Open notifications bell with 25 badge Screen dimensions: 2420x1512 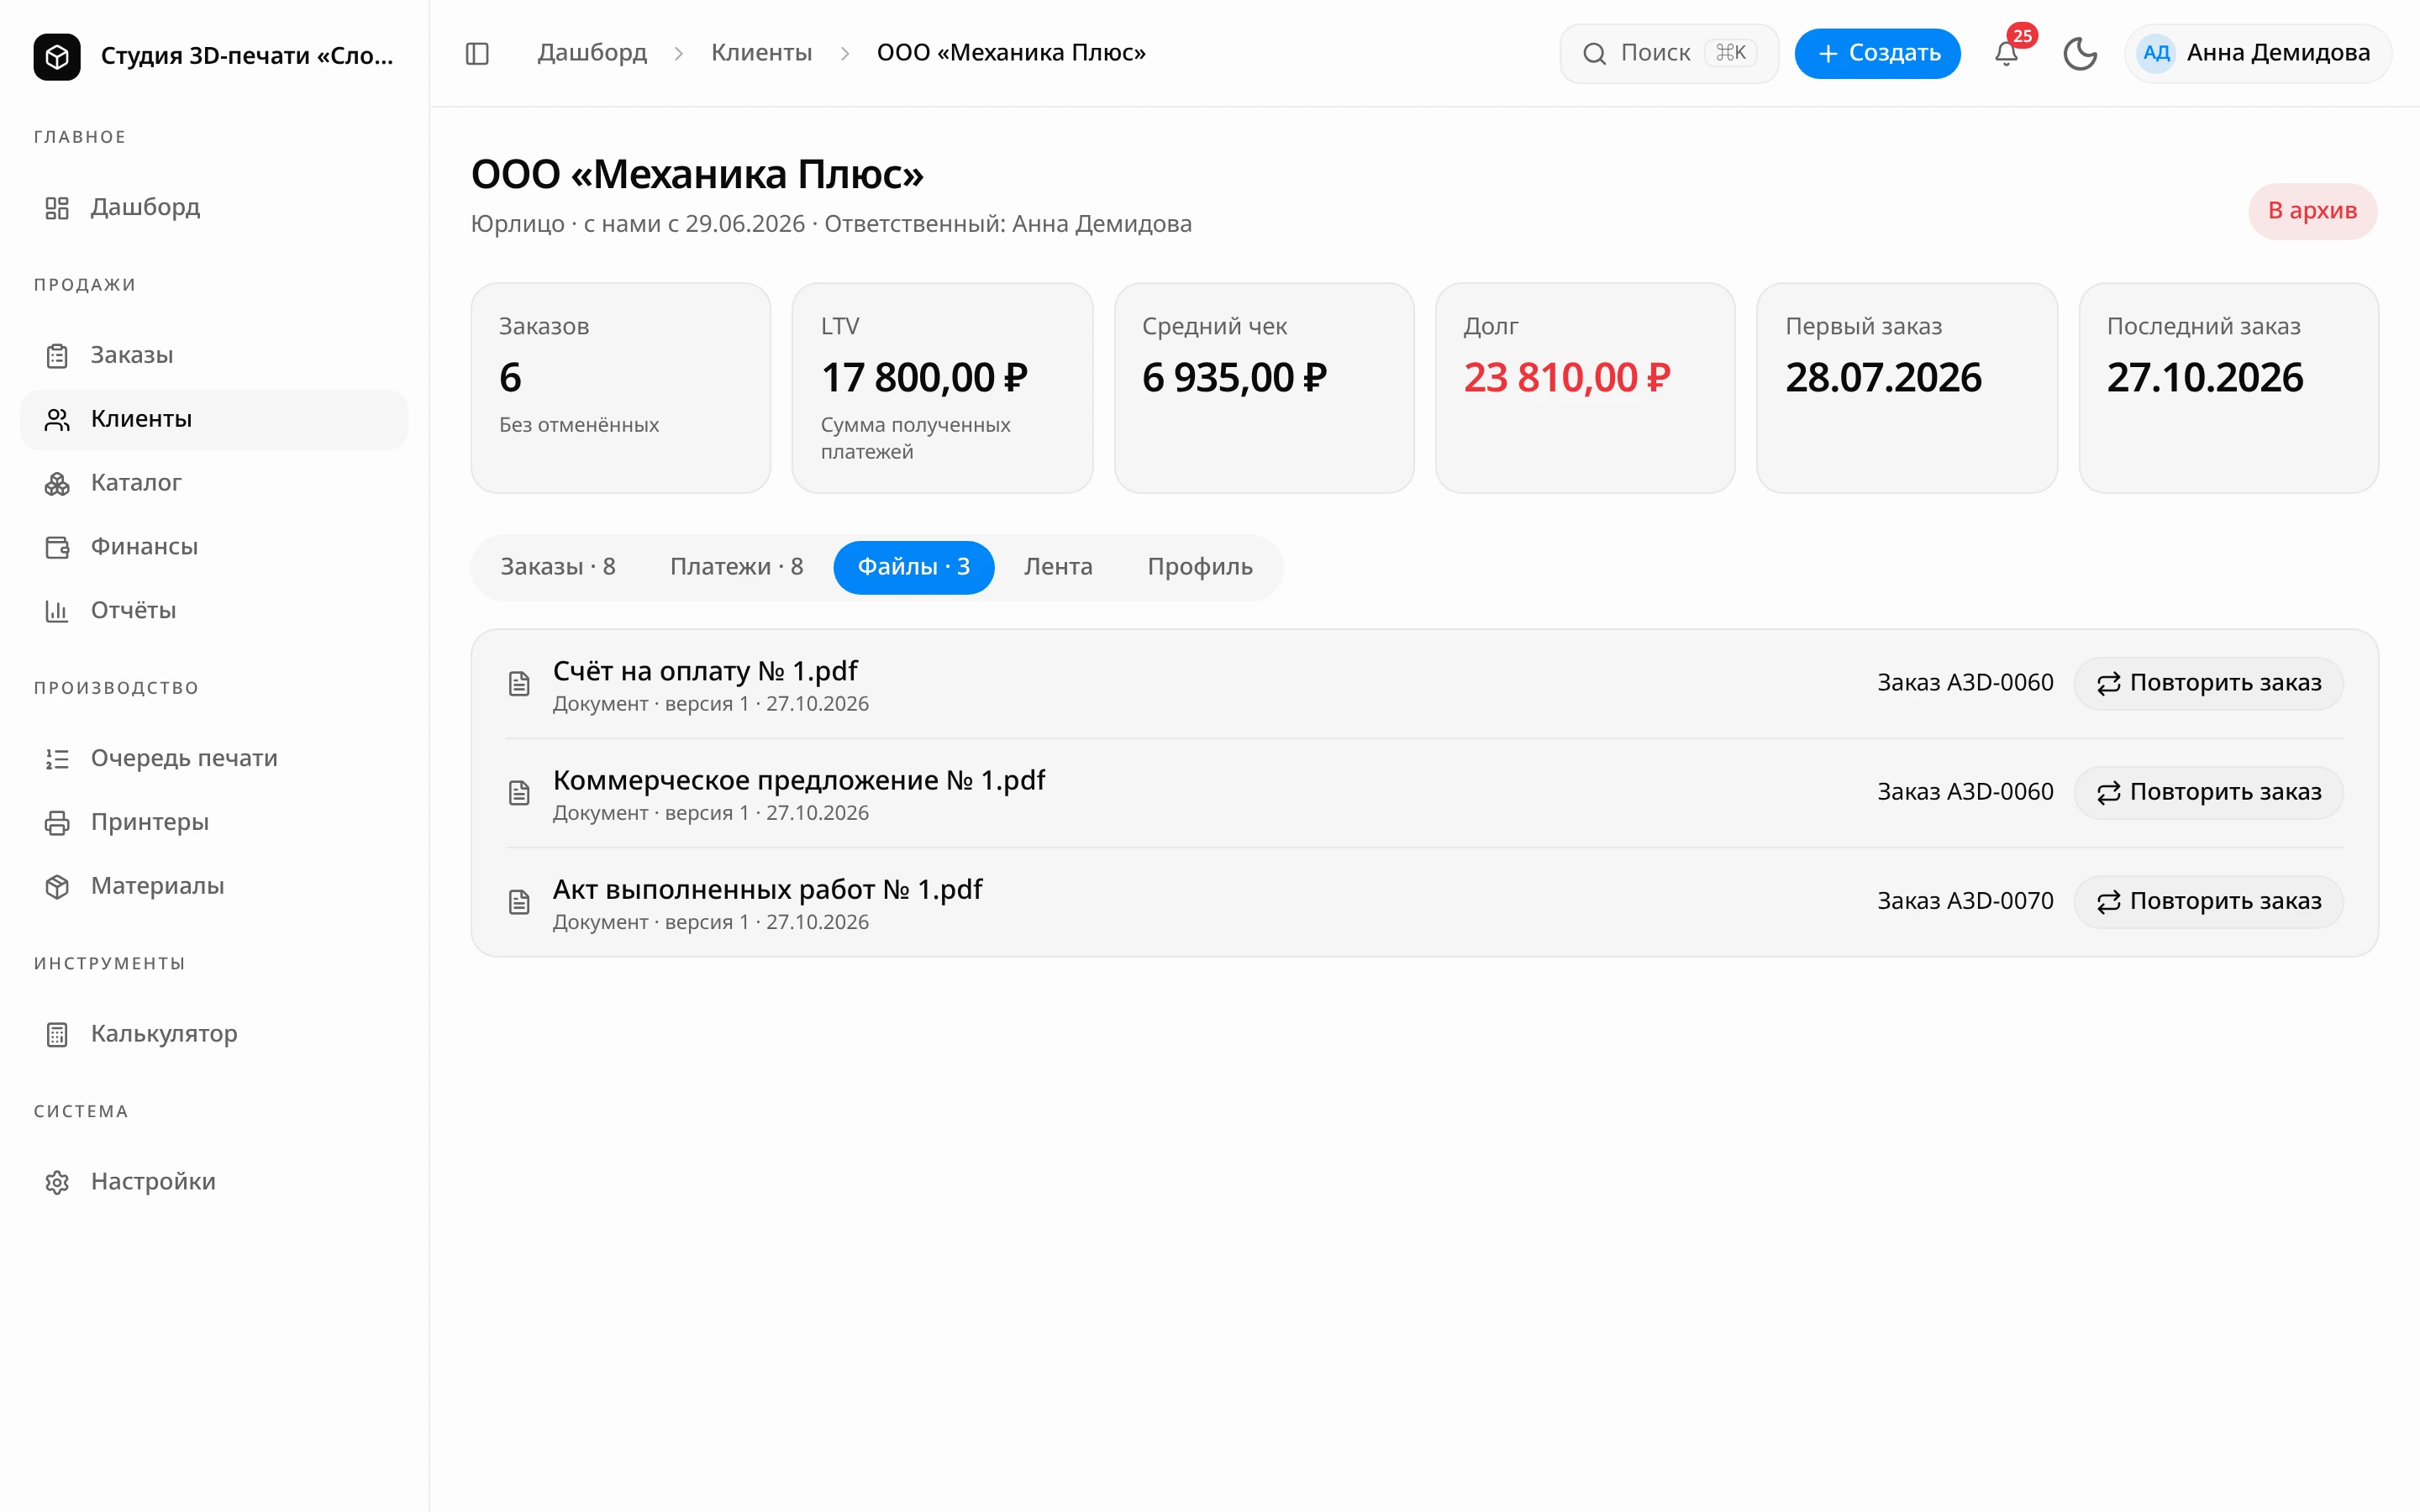tap(2006, 54)
